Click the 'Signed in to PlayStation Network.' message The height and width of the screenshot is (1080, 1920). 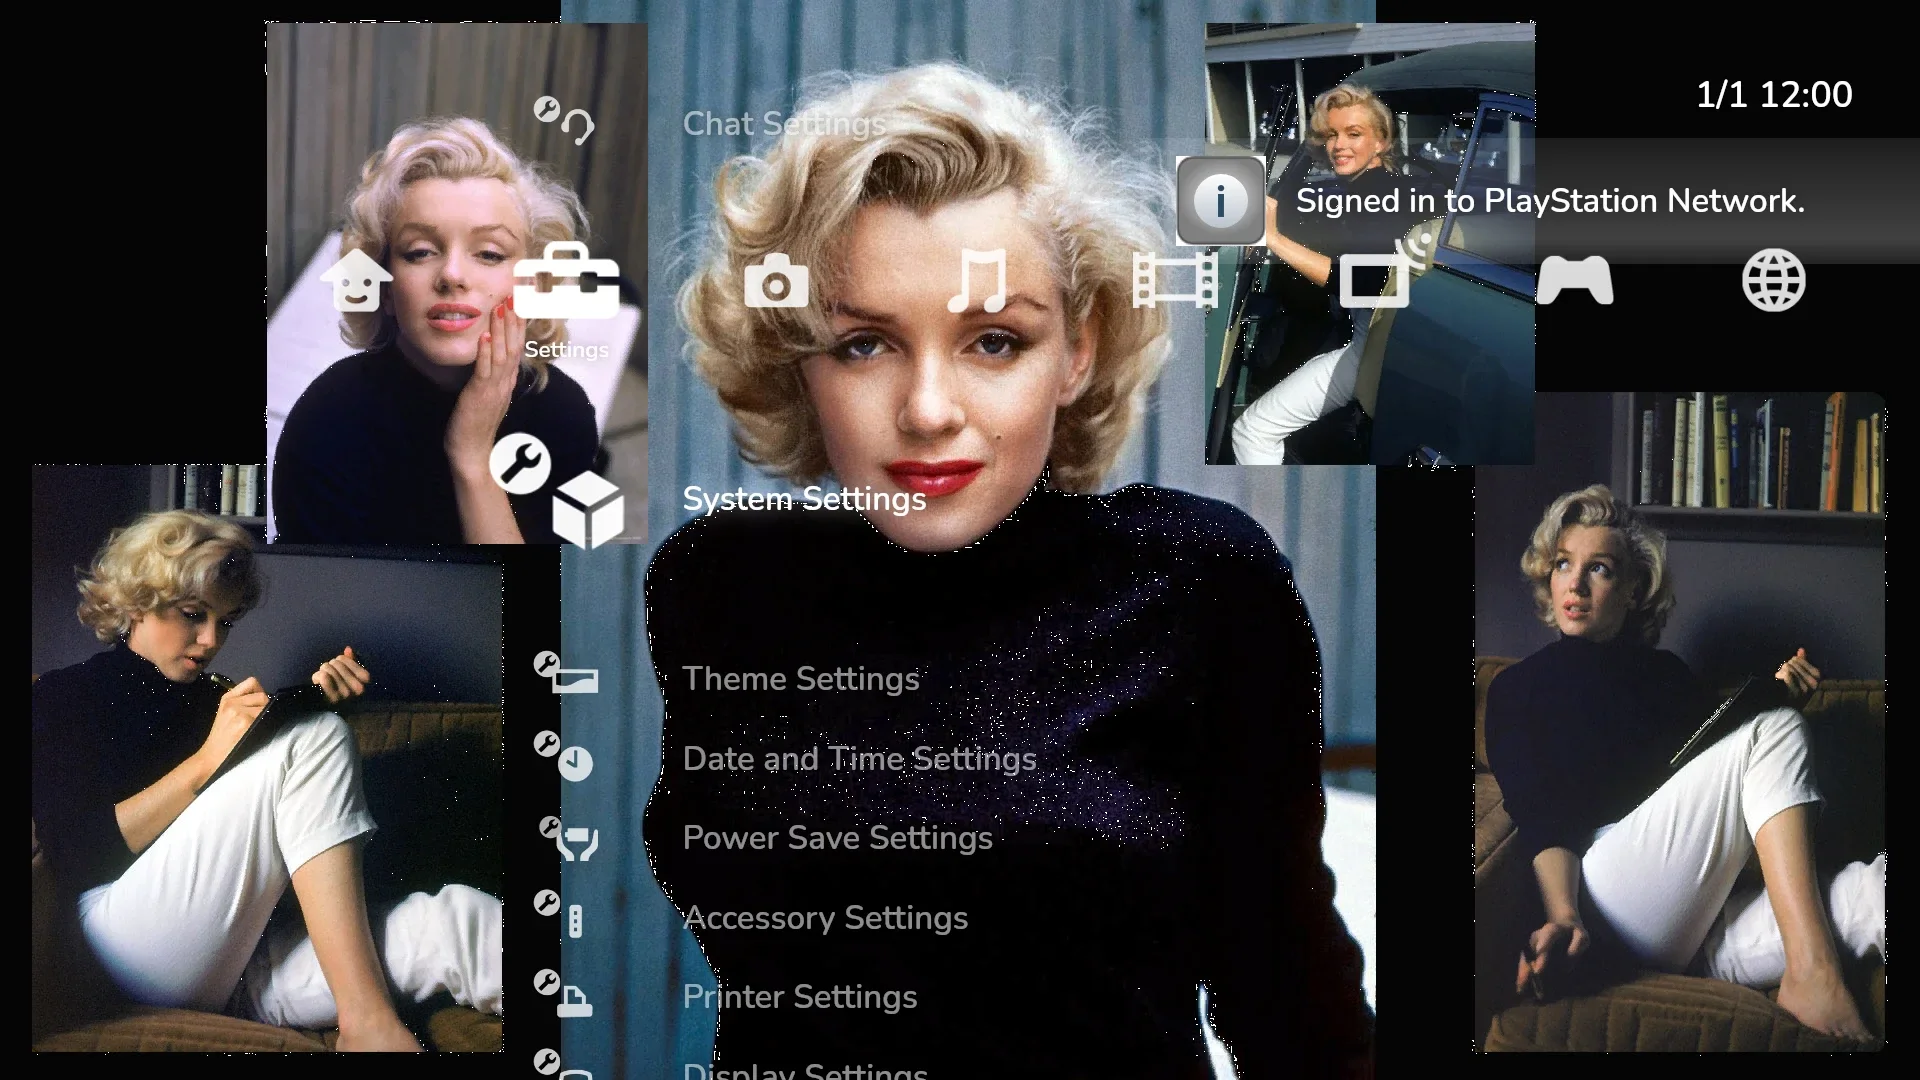(x=1550, y=201)
